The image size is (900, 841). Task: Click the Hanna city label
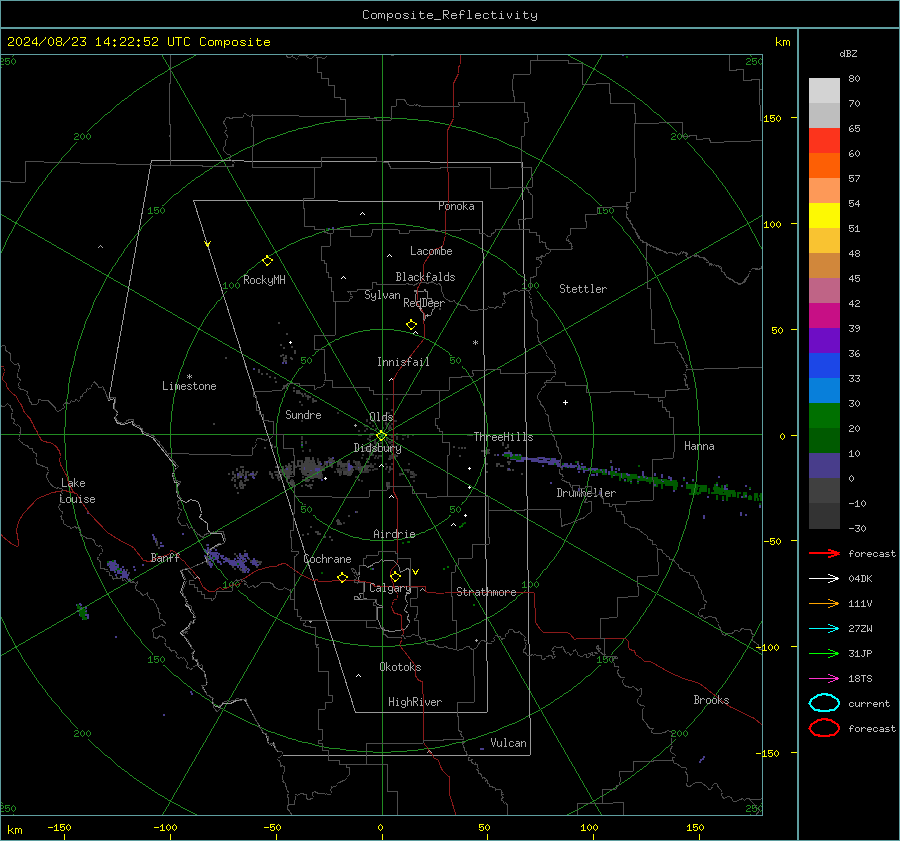tap(699, 446)
